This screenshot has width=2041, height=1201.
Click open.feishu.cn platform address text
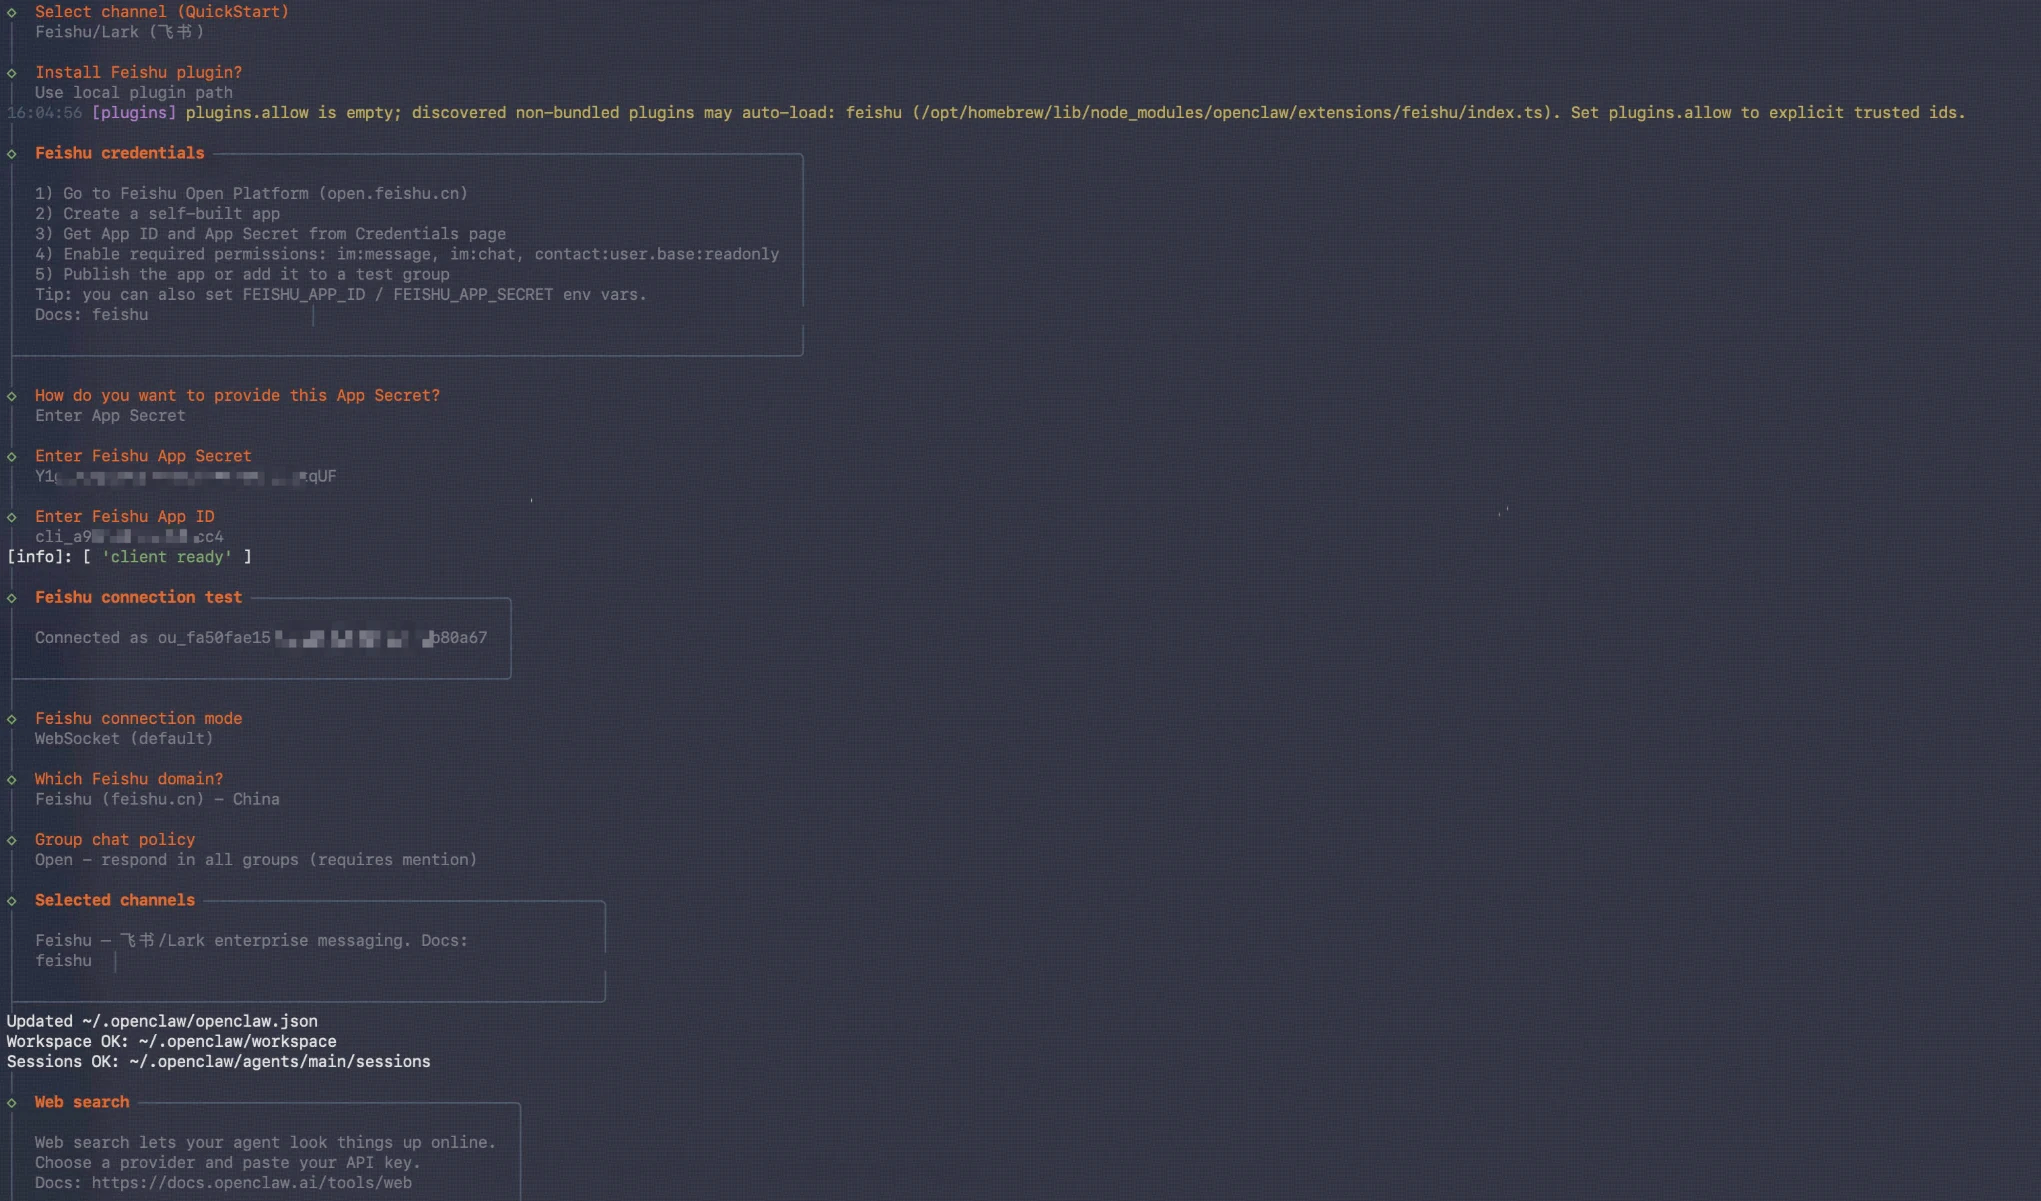click(393, 193)
